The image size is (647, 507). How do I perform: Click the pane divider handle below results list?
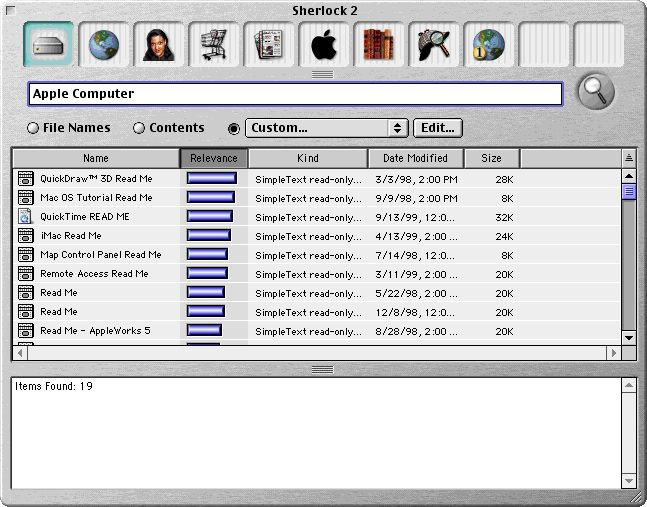[x=322, y=369]
